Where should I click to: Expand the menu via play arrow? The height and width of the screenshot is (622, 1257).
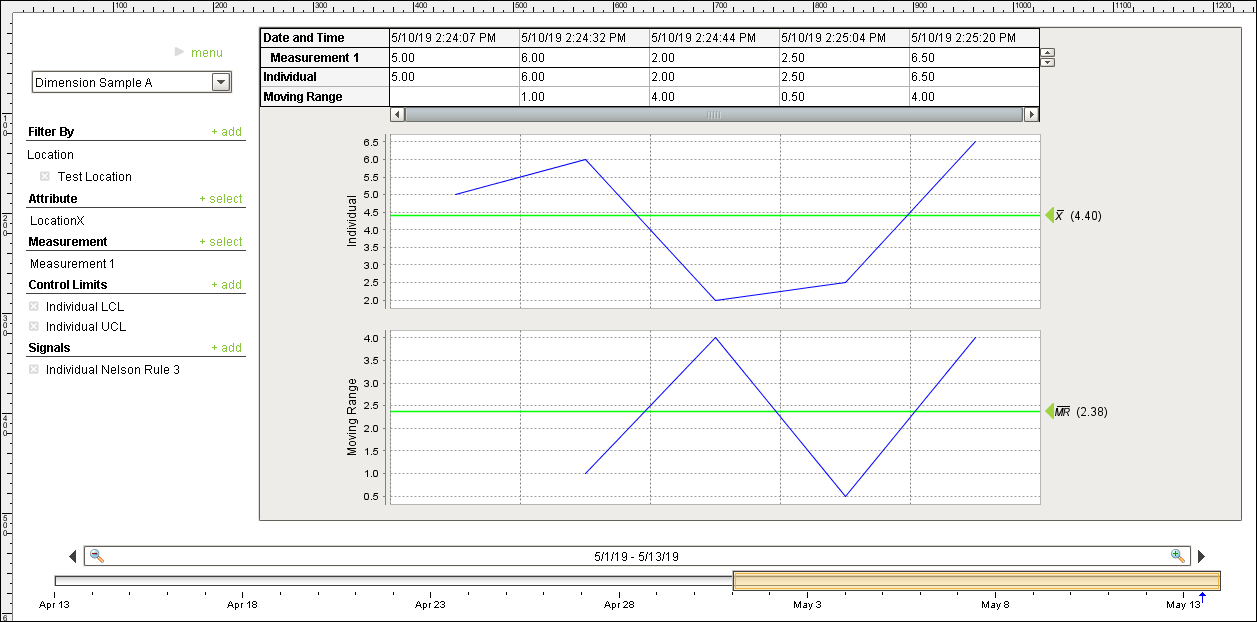(179, 51)
